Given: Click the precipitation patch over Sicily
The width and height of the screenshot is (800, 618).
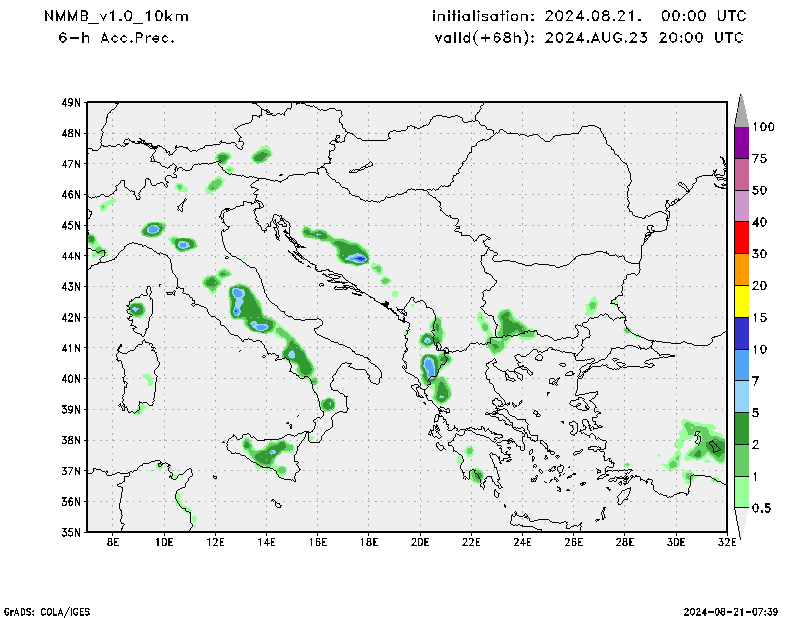Looking at the screenshot, I should pyautogui.click(x=268, y=453).
